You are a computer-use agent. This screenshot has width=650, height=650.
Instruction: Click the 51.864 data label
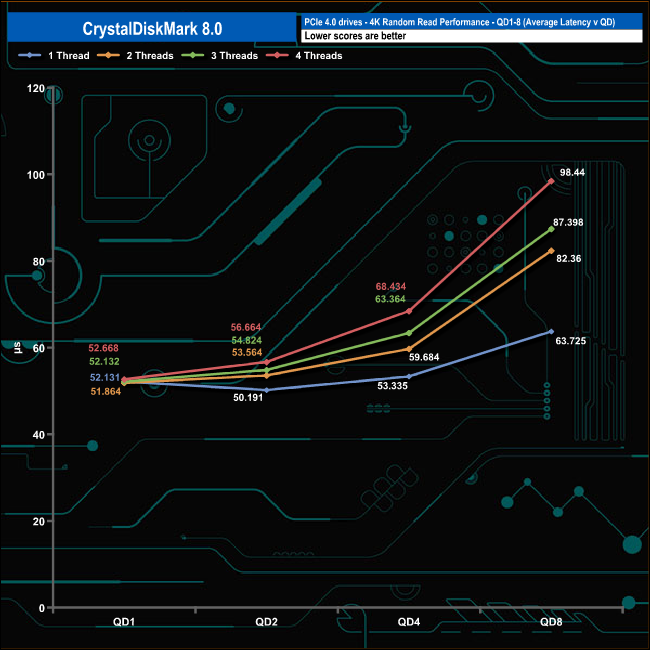point(106,391)
